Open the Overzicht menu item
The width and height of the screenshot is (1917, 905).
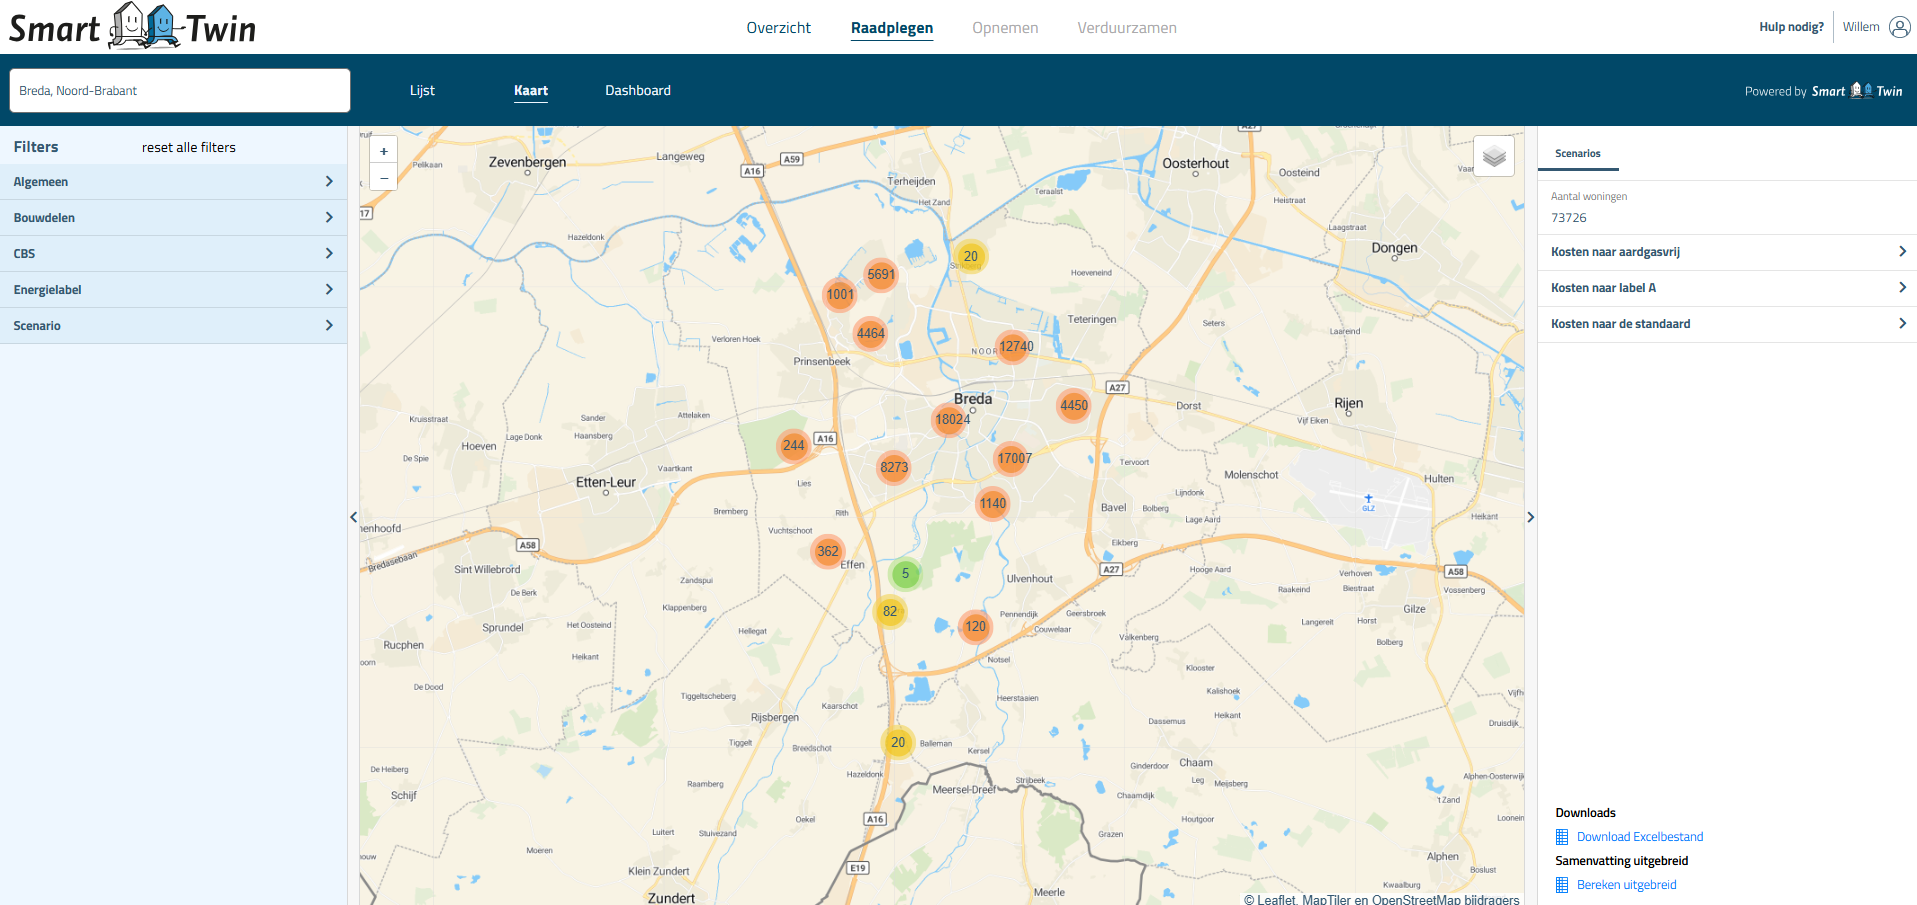[x=778, y=28]
